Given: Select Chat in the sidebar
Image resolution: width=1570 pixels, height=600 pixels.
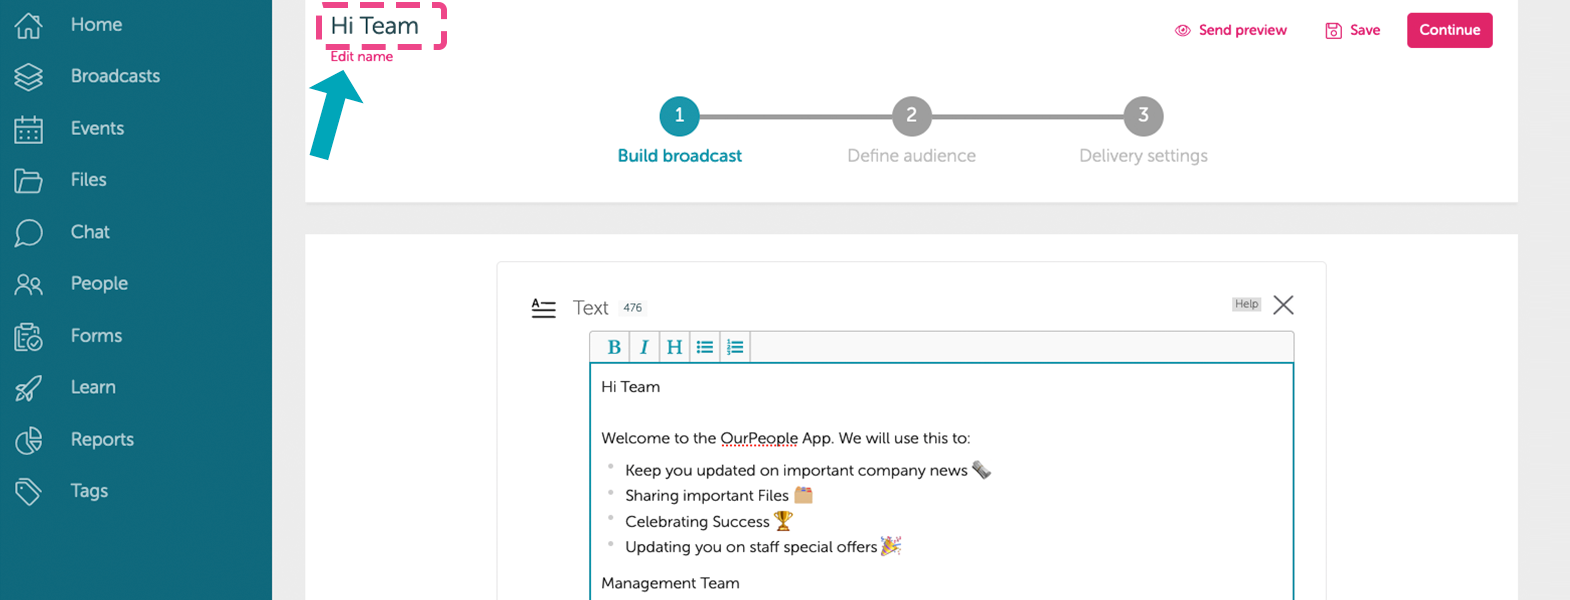Looking at the screenshot, I should 90,232.
